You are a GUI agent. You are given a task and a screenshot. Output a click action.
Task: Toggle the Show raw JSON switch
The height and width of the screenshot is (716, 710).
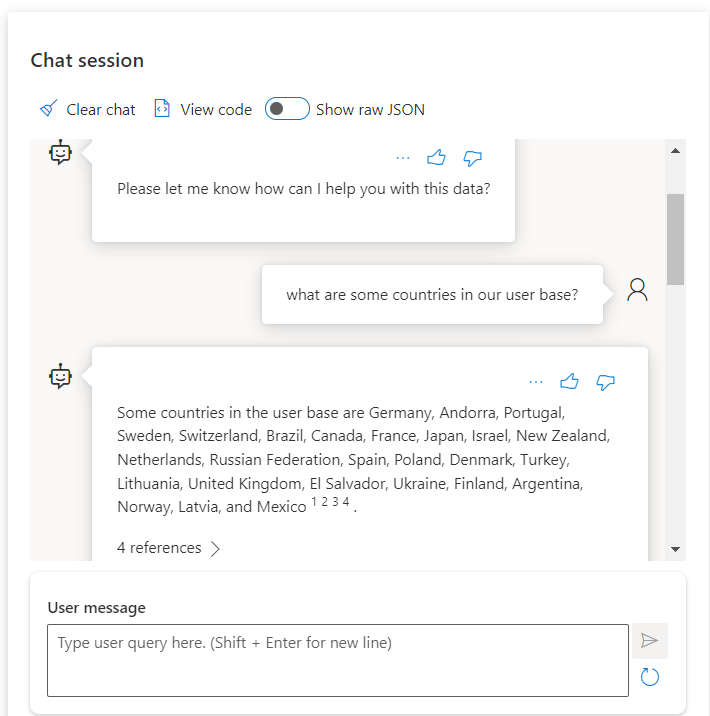pos(287,109)
